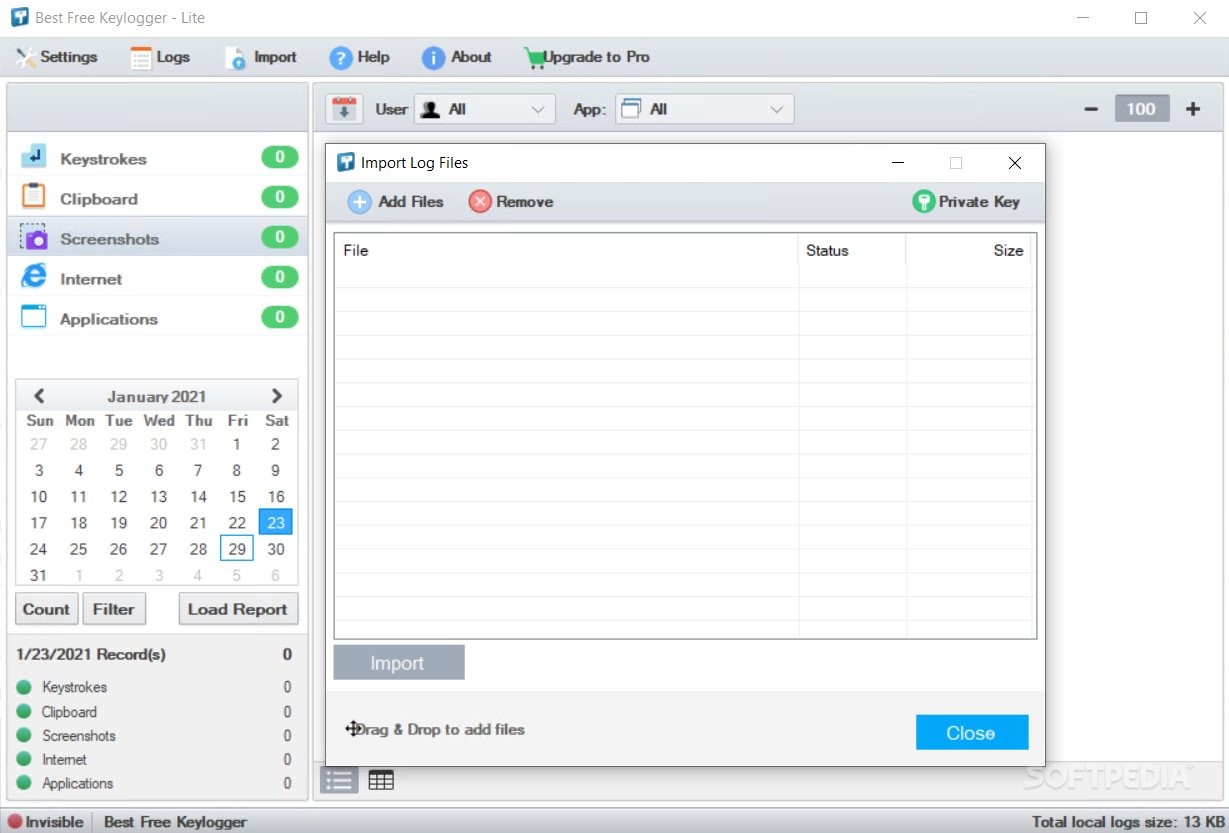The width and height of the screenshot is (1229, 833).
Task: Click the green Internet record dot
Action: (24, 759)
